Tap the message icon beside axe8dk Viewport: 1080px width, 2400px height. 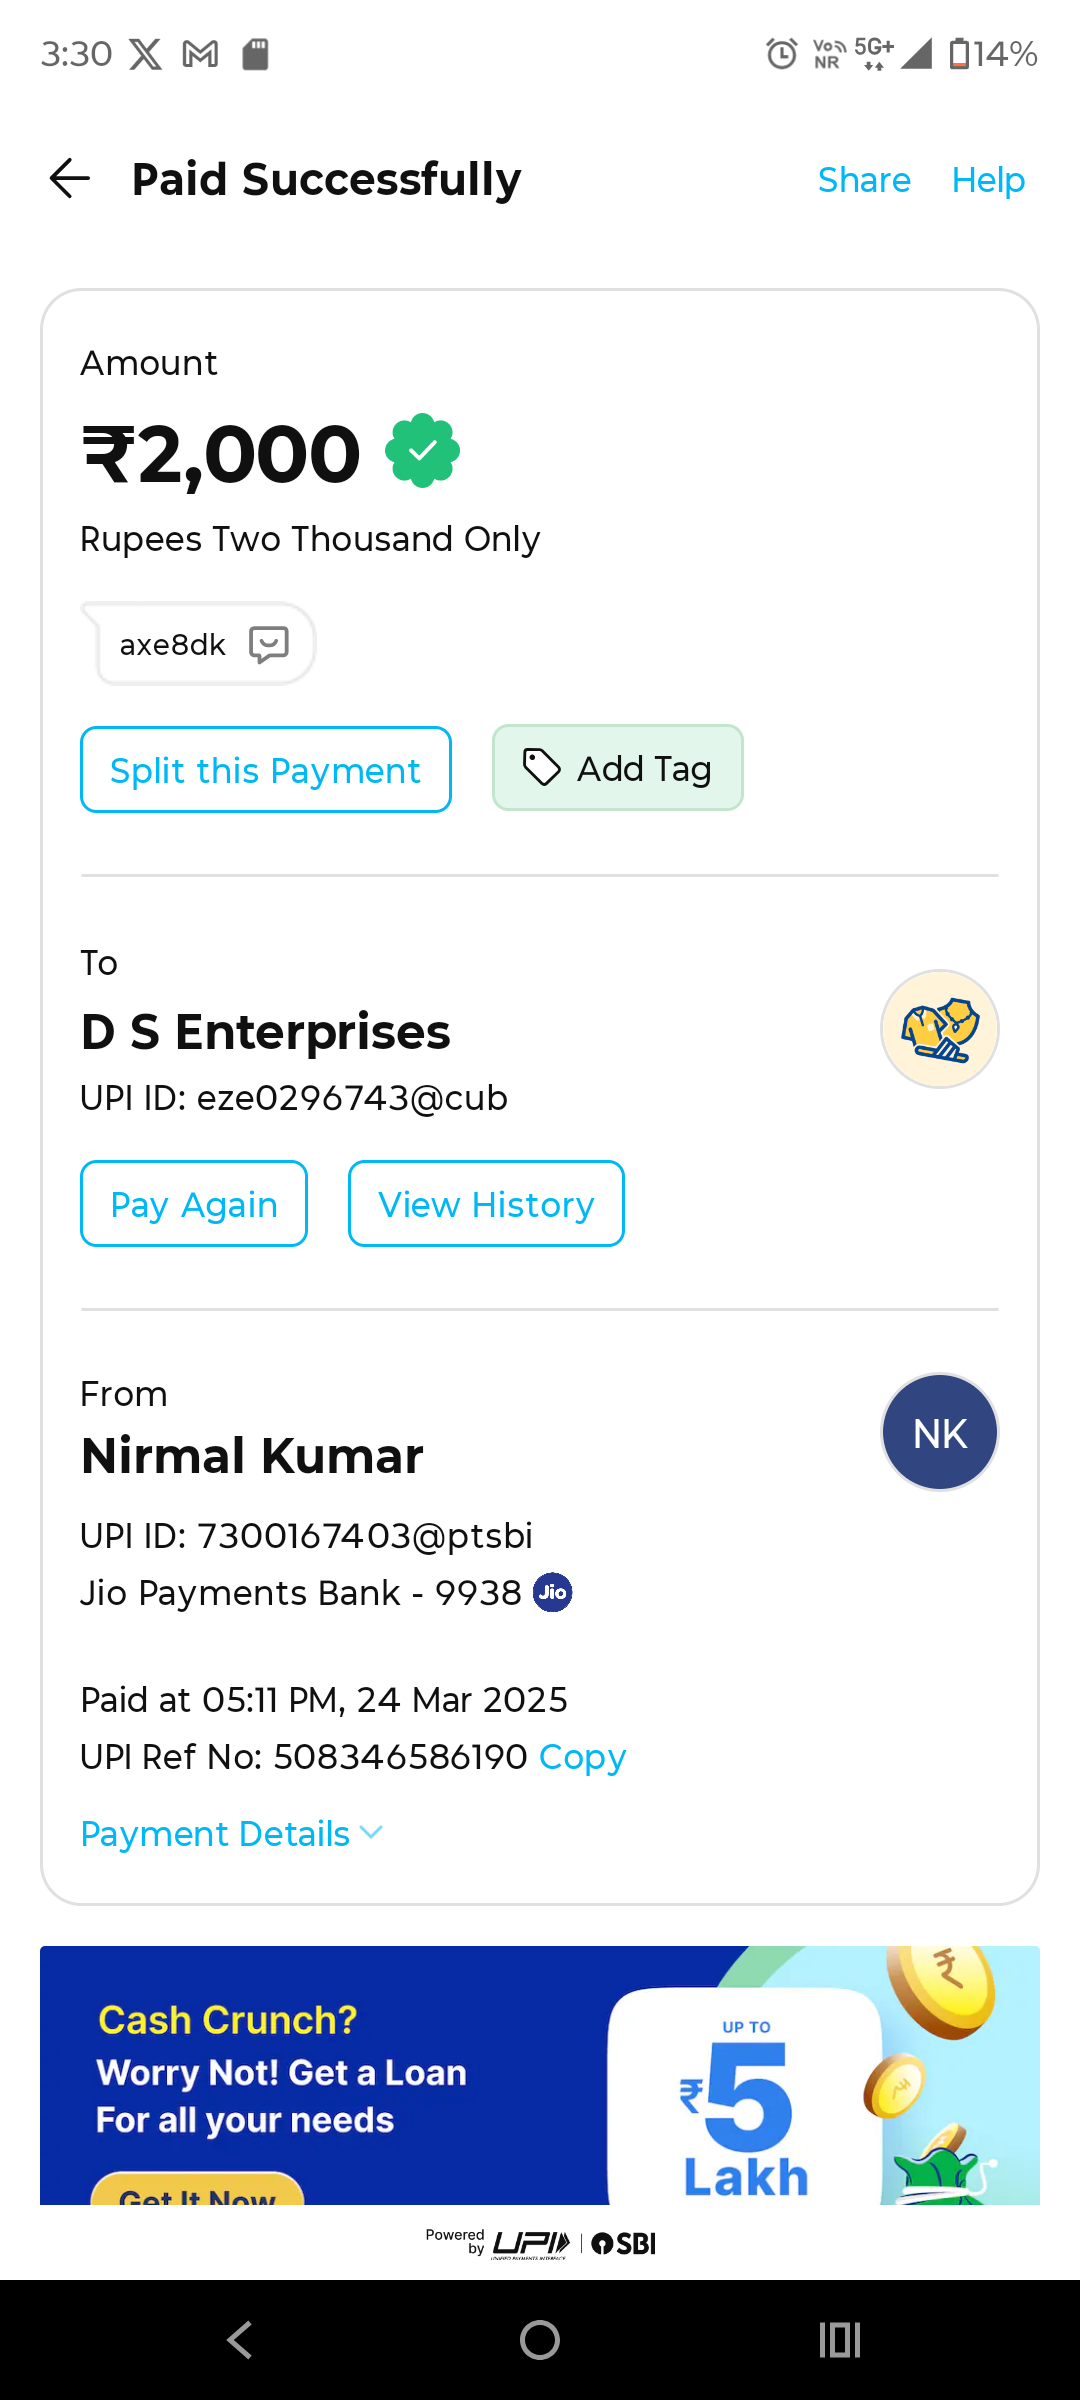(269, 645)
